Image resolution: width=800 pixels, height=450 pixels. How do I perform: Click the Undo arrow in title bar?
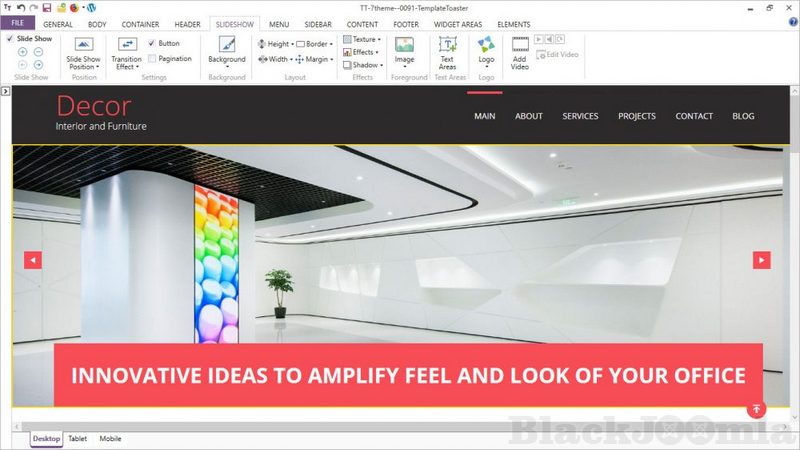tap(21, 7)
